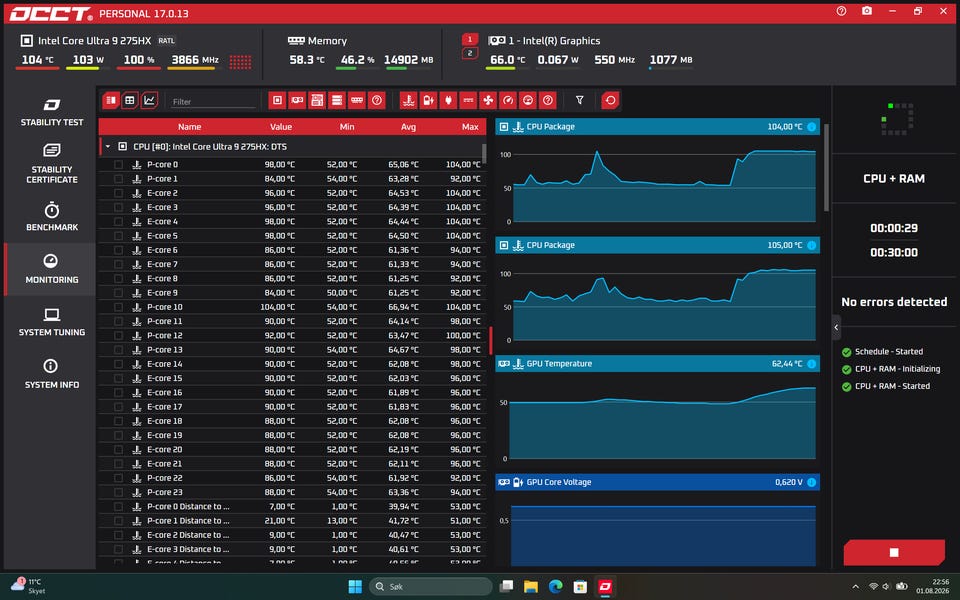Click the OCCT icon in the taskbar
This screenshot has height=600, width=960.
pos(606,587)
